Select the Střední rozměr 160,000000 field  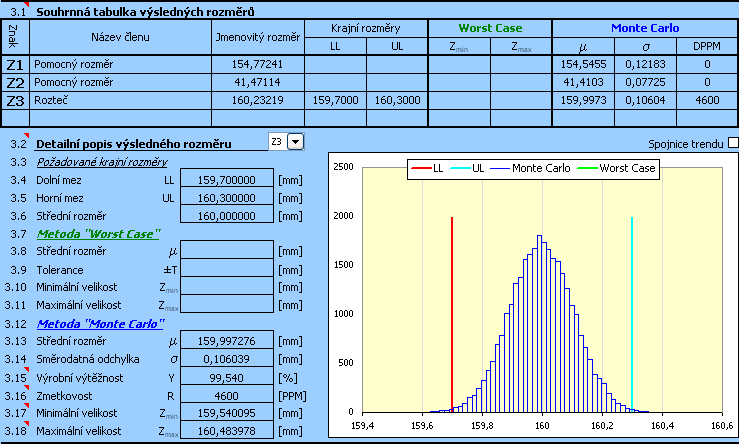click(225, 216)
